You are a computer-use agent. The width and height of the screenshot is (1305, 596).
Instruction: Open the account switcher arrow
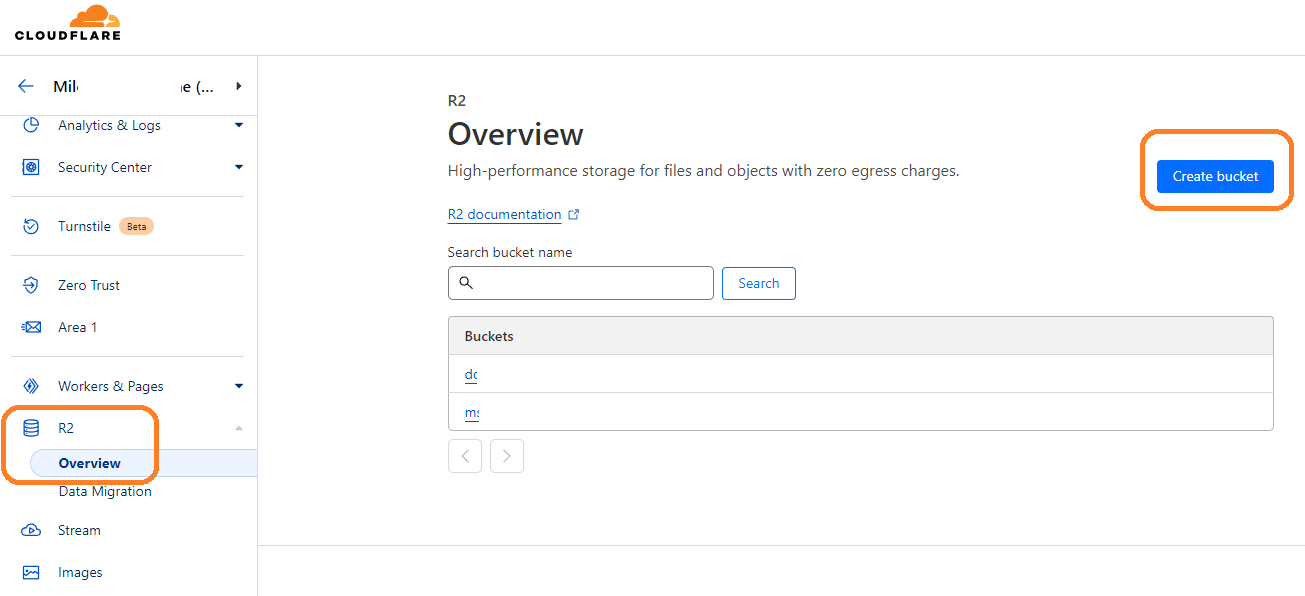click(x=238, y=86)
